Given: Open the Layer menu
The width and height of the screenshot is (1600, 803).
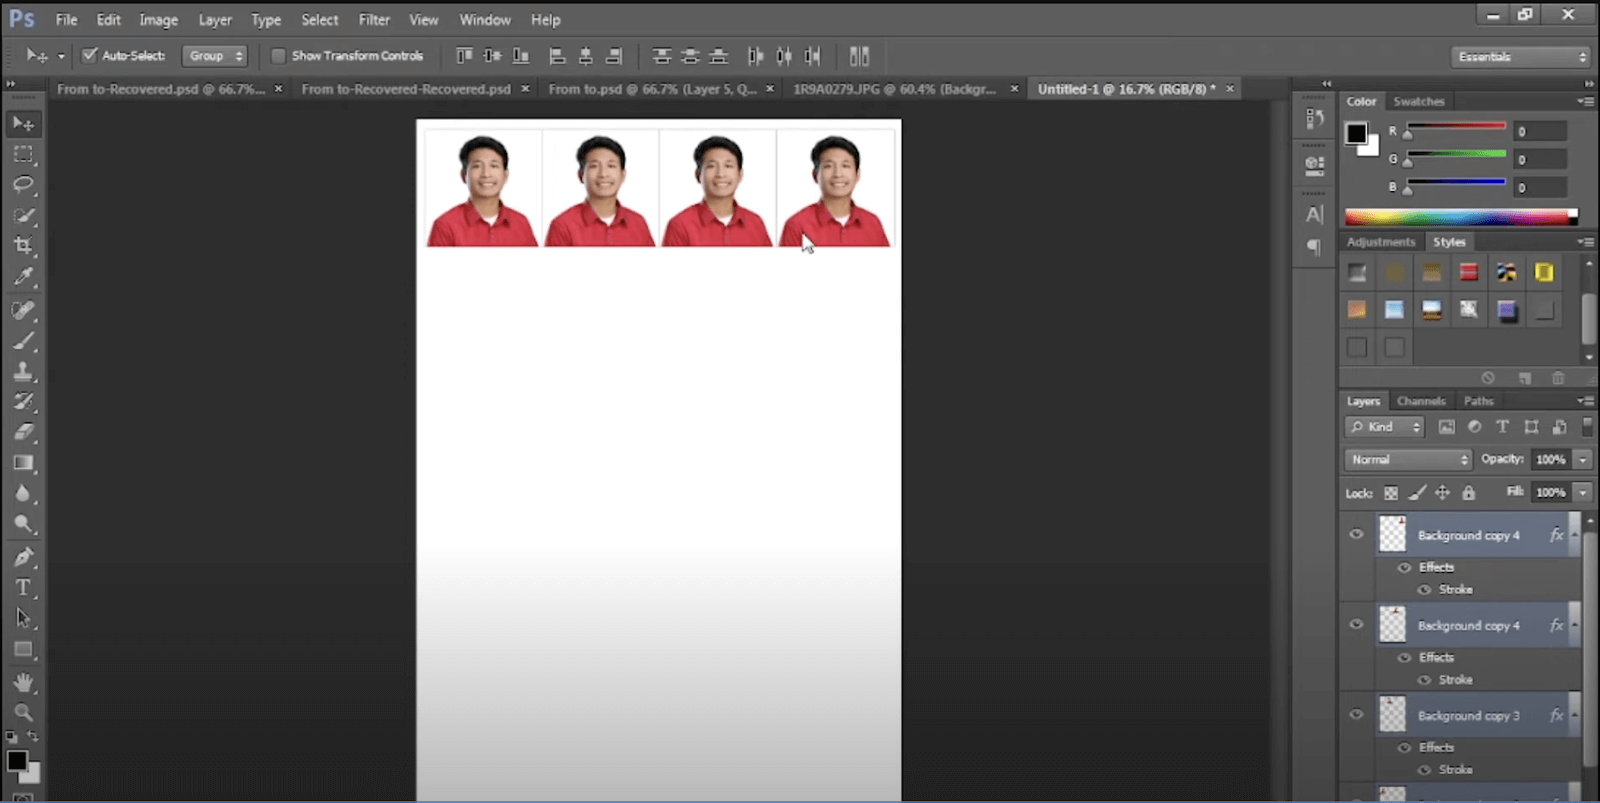Looking at the screenshot, I should click(x=214, y=19).
